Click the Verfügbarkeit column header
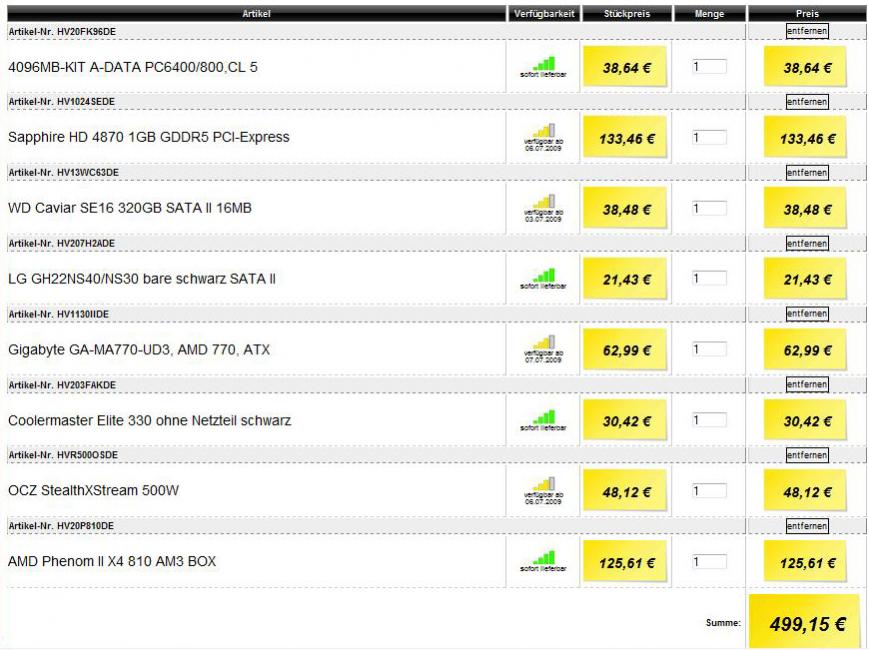This screenshot has width=869, height=650. [x=544, y=13]
